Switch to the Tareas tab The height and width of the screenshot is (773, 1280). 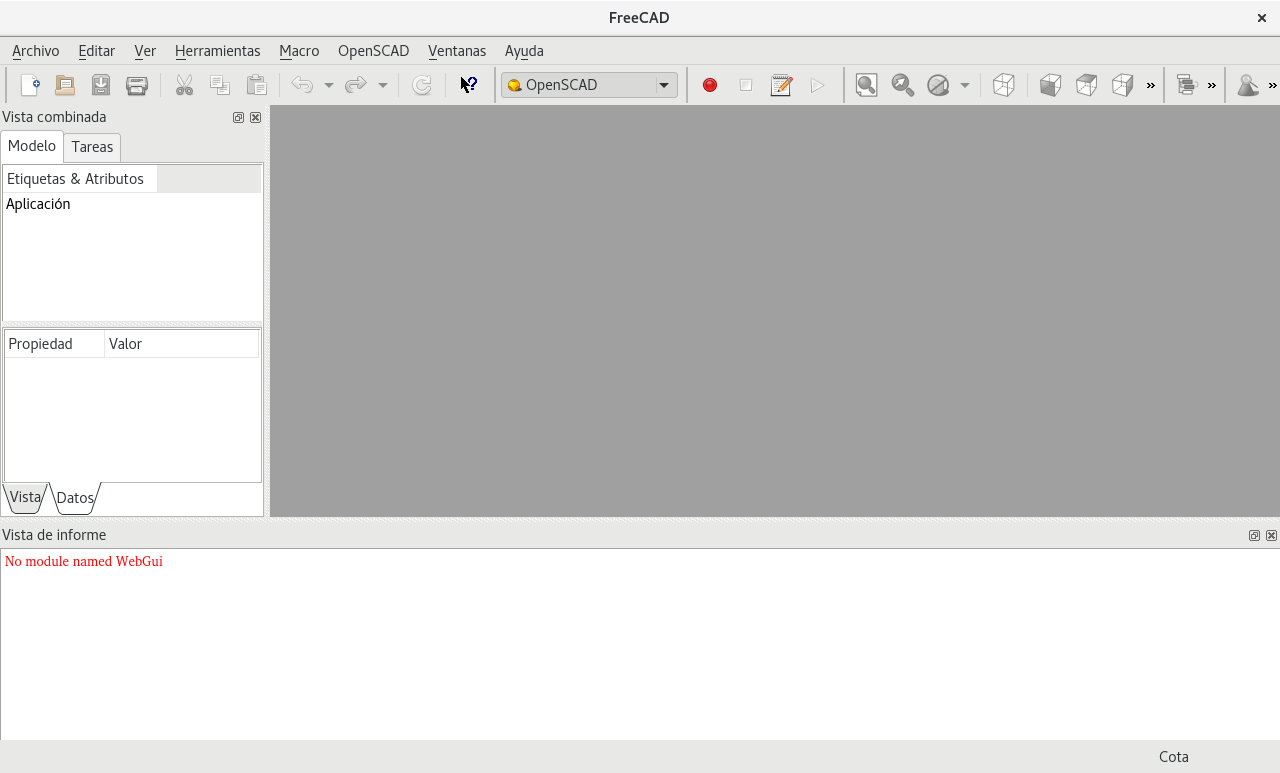coord(92,147)
